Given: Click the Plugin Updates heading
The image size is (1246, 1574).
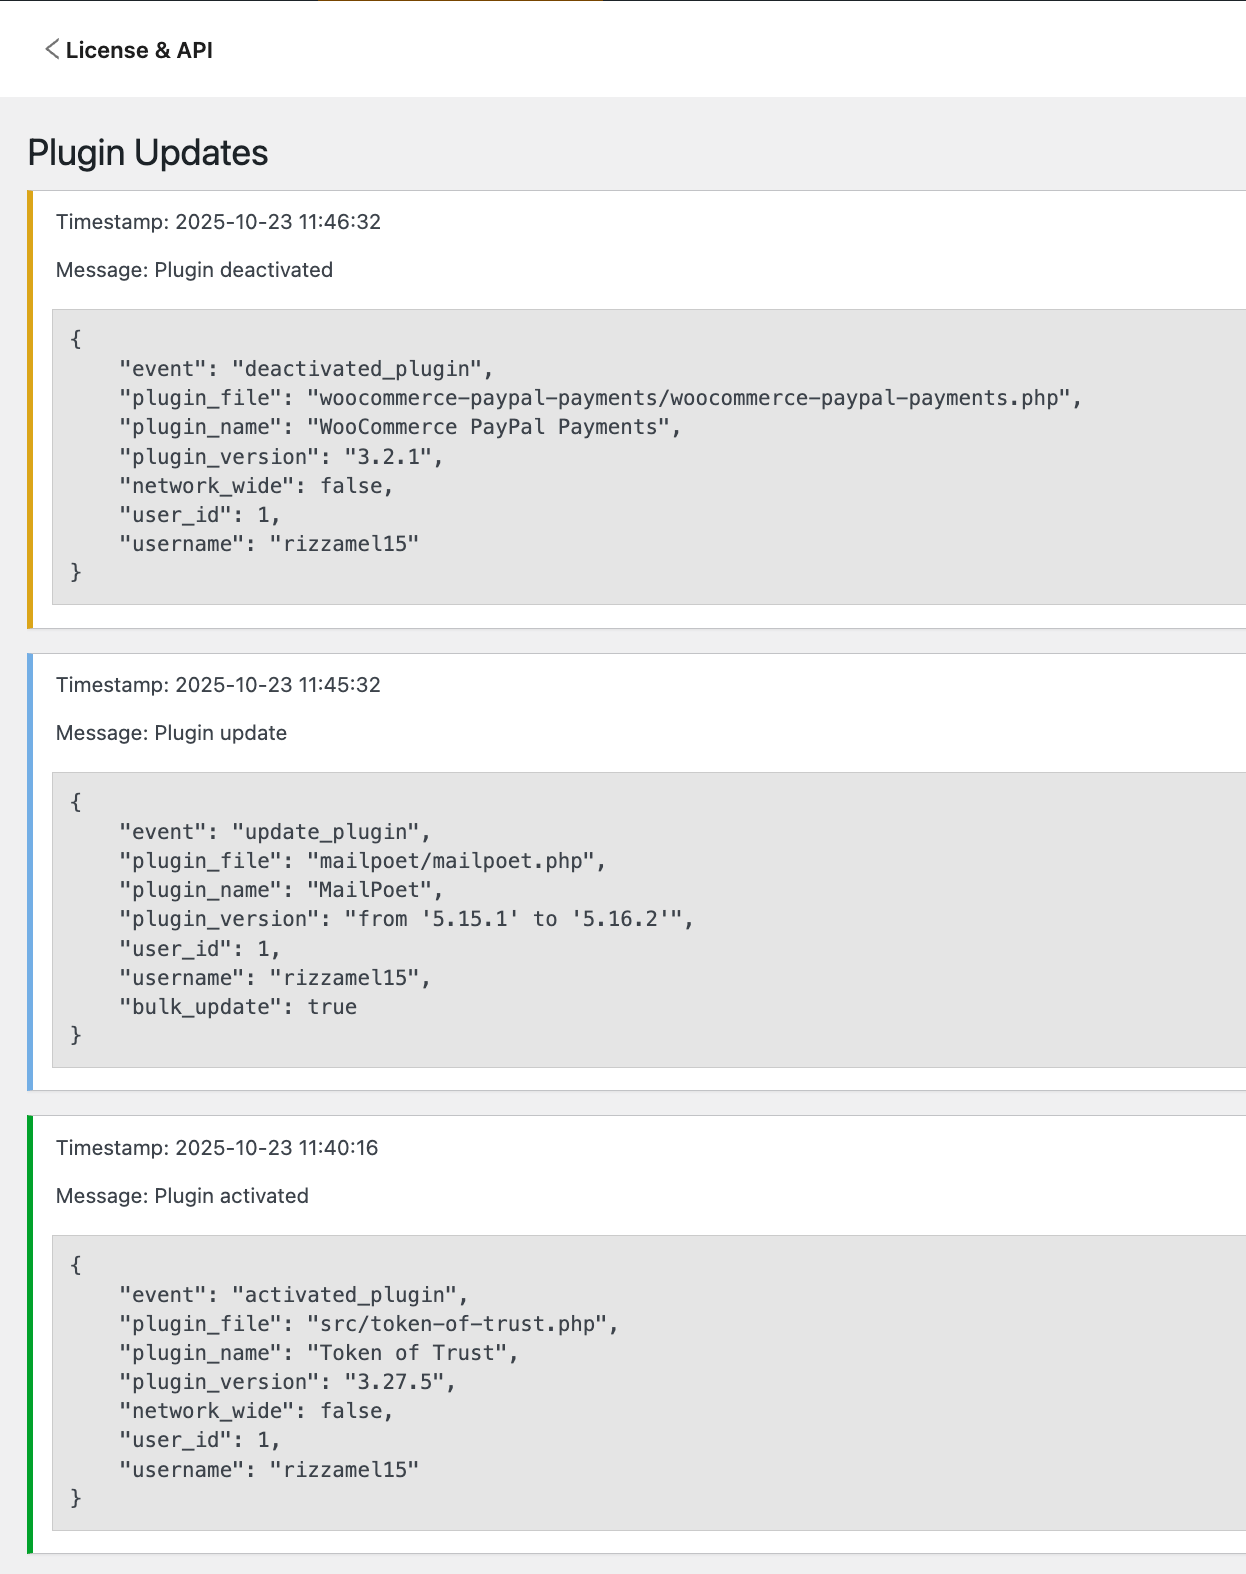Looking at the screenshot, I should [148, 153].
